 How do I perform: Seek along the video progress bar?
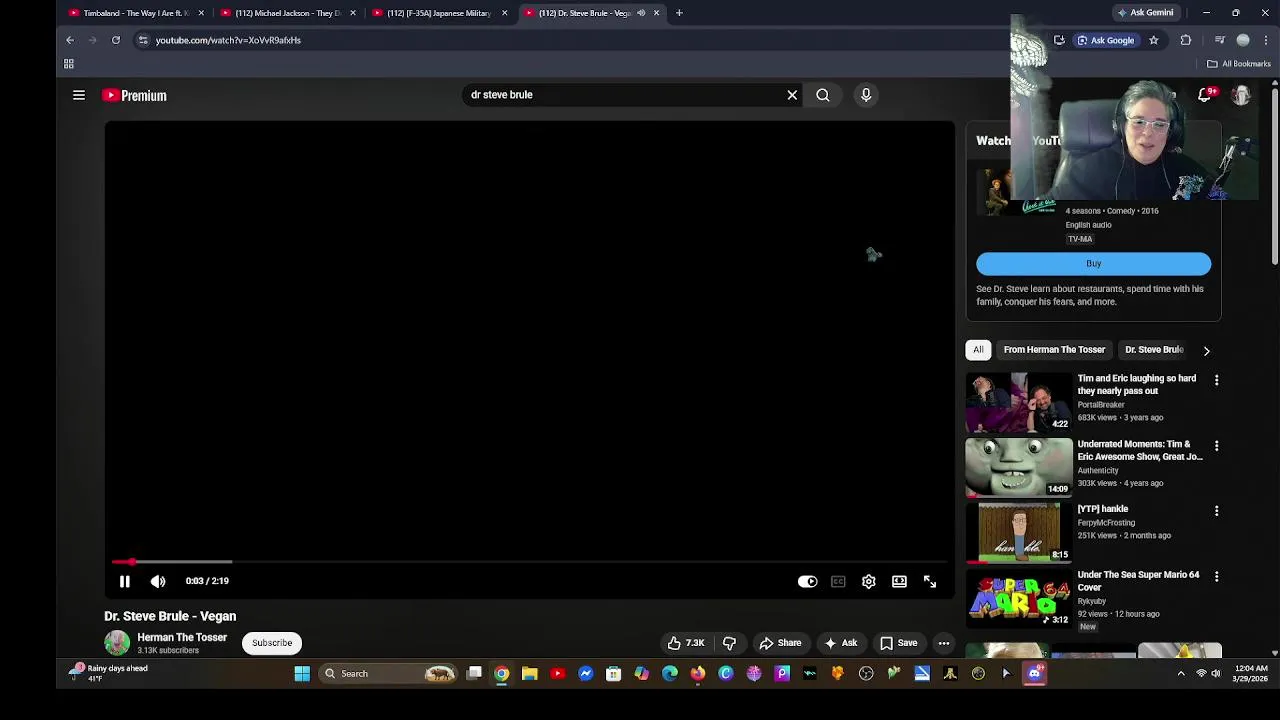coord(530,562)
